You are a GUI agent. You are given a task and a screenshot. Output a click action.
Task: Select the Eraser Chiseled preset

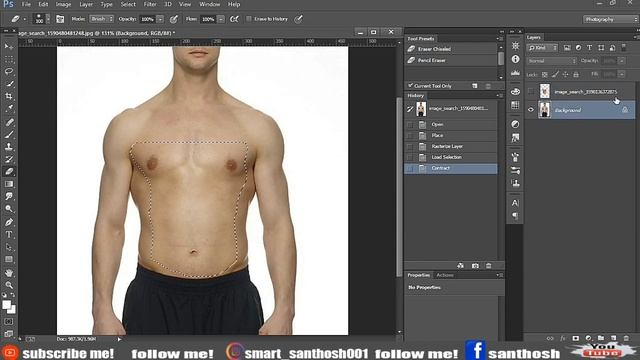pos(451,49)
